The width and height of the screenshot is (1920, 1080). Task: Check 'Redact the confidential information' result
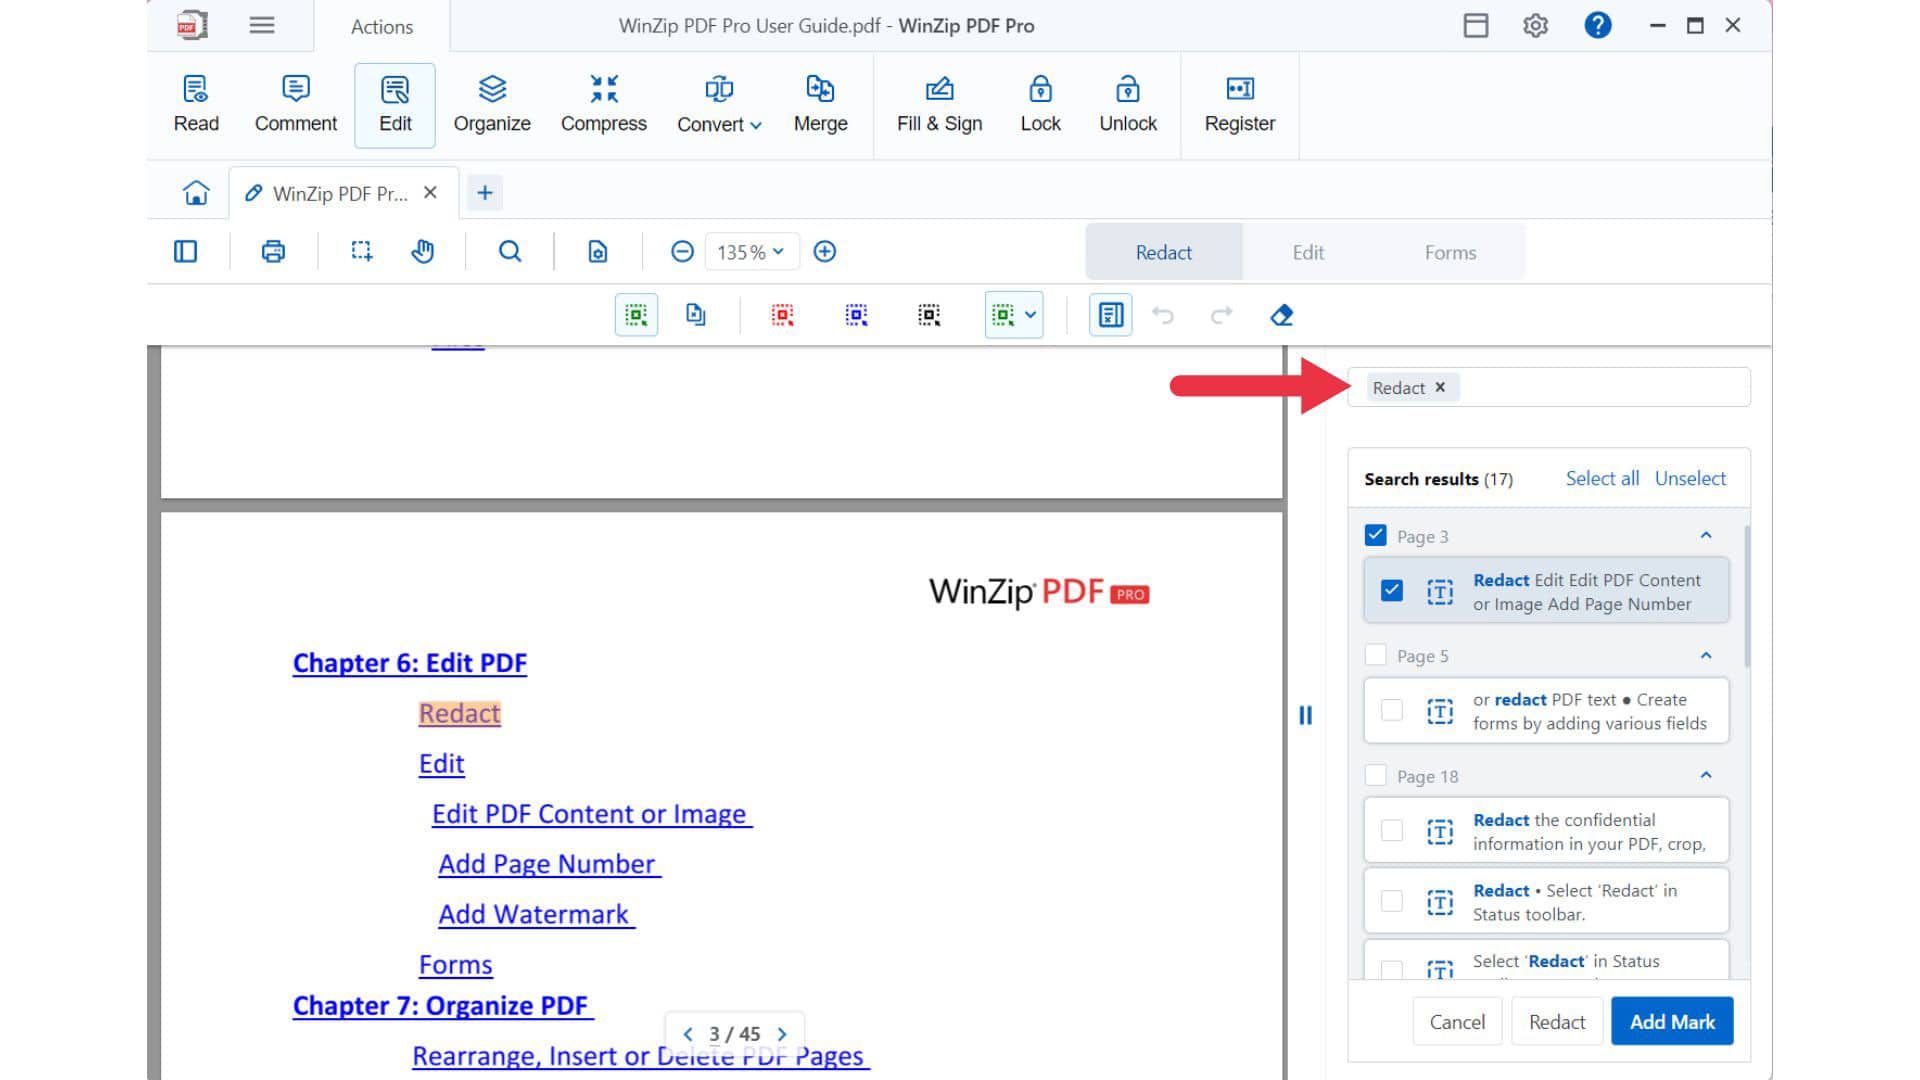click(x=1392, y=831)
